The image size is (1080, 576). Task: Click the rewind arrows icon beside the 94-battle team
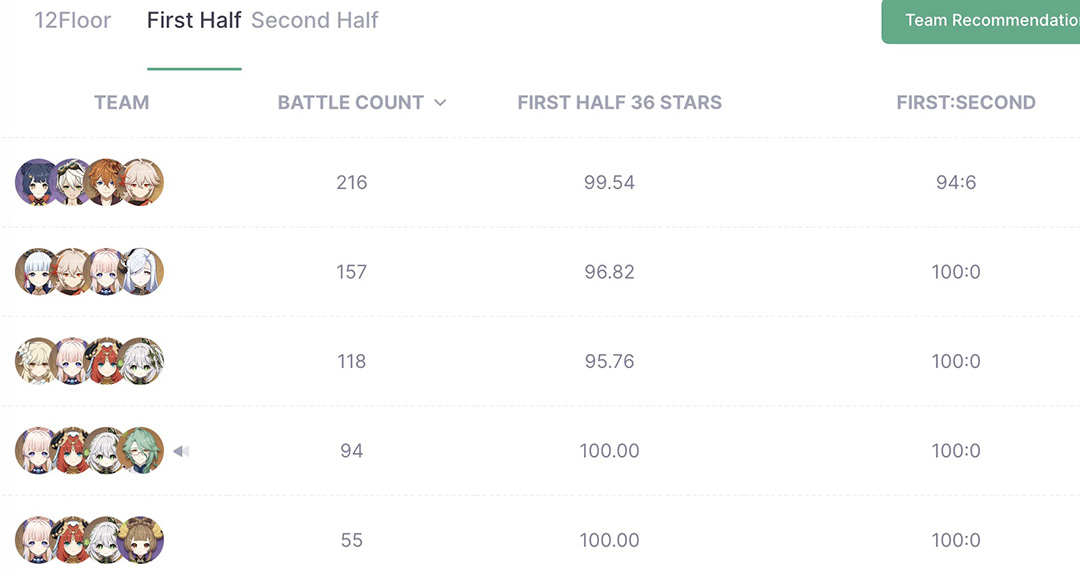click(181, 451)
